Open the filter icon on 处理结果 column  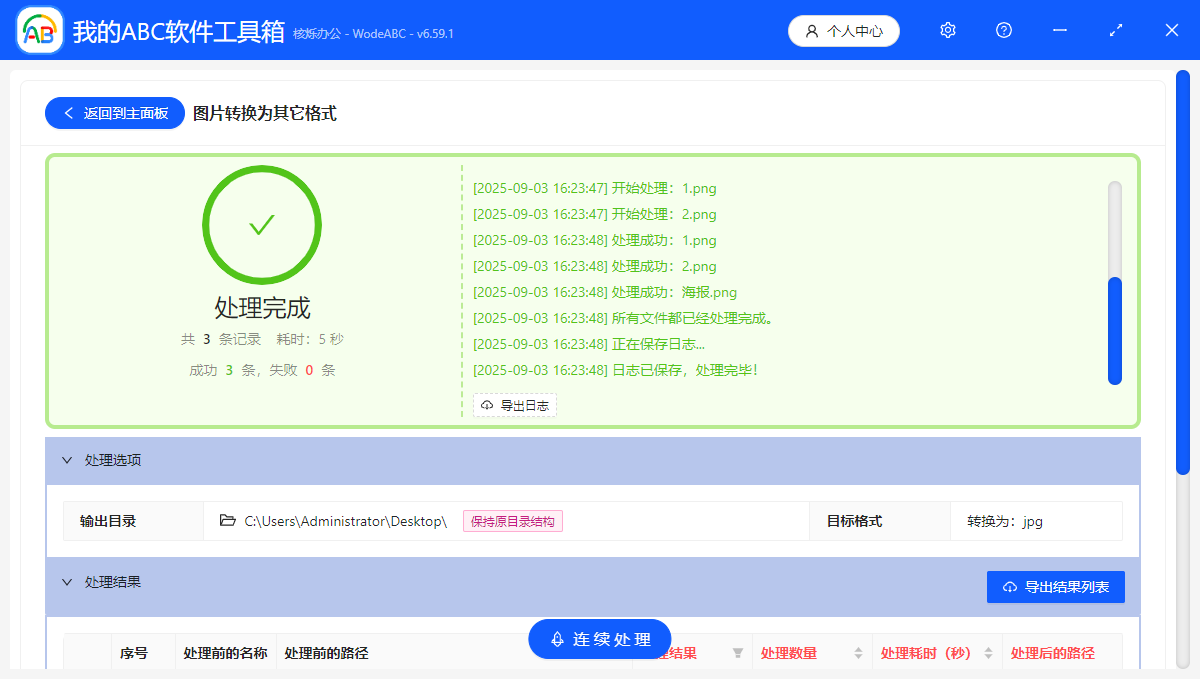[738, 652]
